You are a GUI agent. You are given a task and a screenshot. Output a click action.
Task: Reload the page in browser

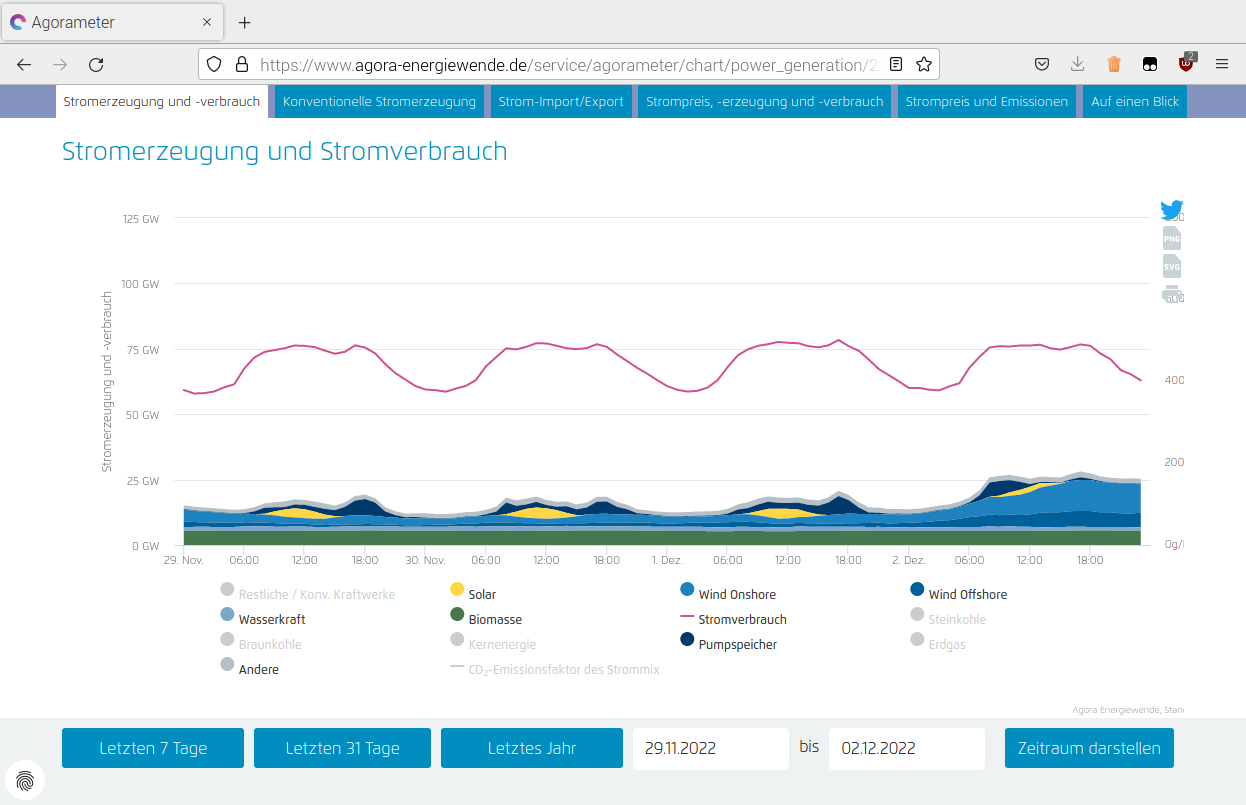pos(96,65)
